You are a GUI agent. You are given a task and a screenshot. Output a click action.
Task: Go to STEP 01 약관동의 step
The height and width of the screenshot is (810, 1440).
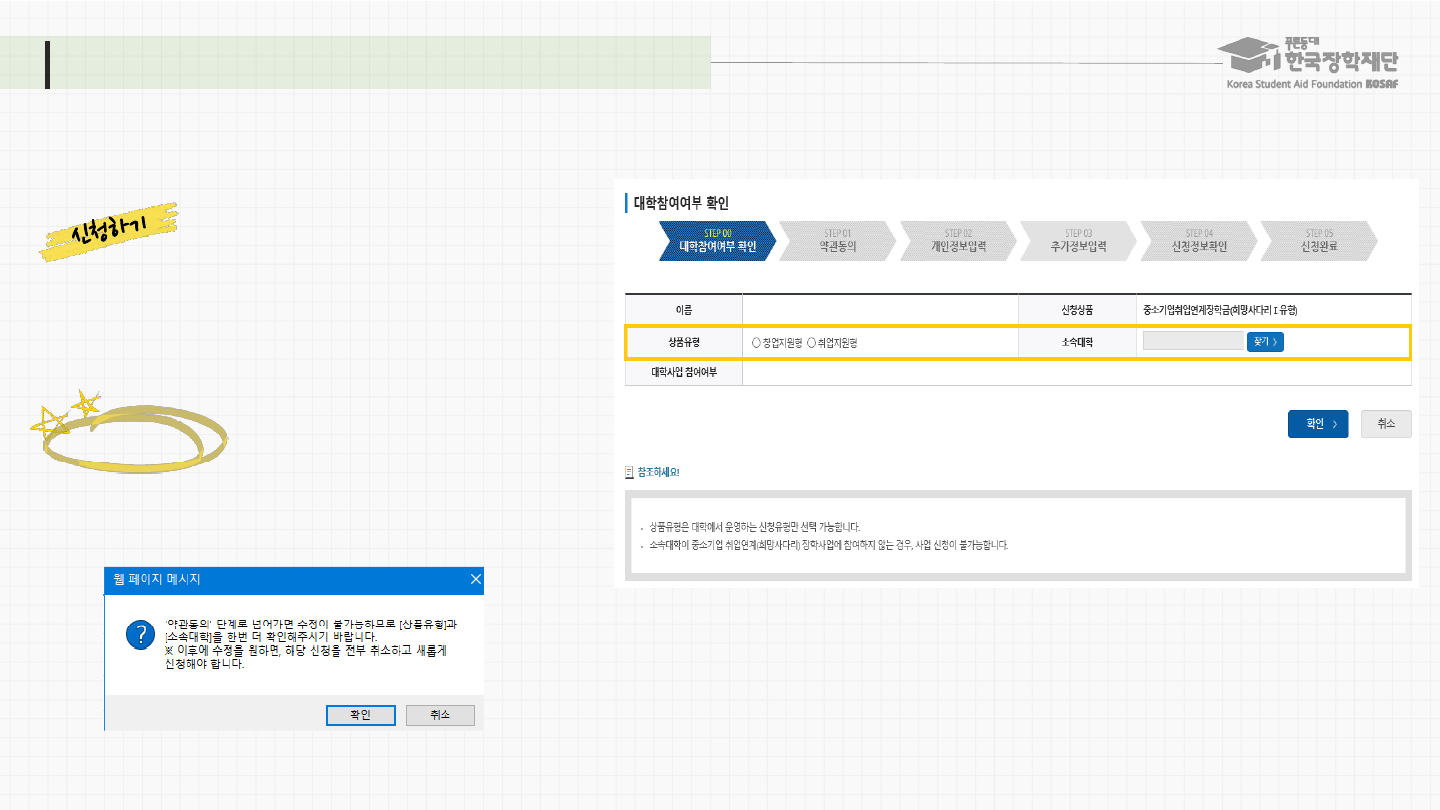(x=838, y=242)
